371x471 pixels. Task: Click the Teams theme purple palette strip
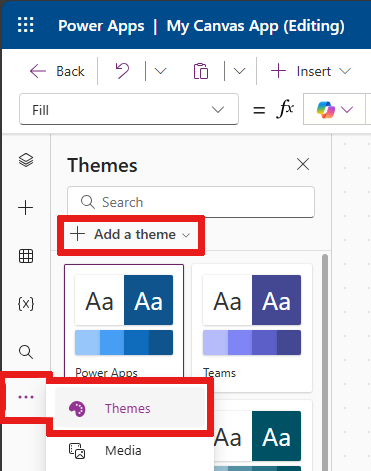(x=252, y=342)
